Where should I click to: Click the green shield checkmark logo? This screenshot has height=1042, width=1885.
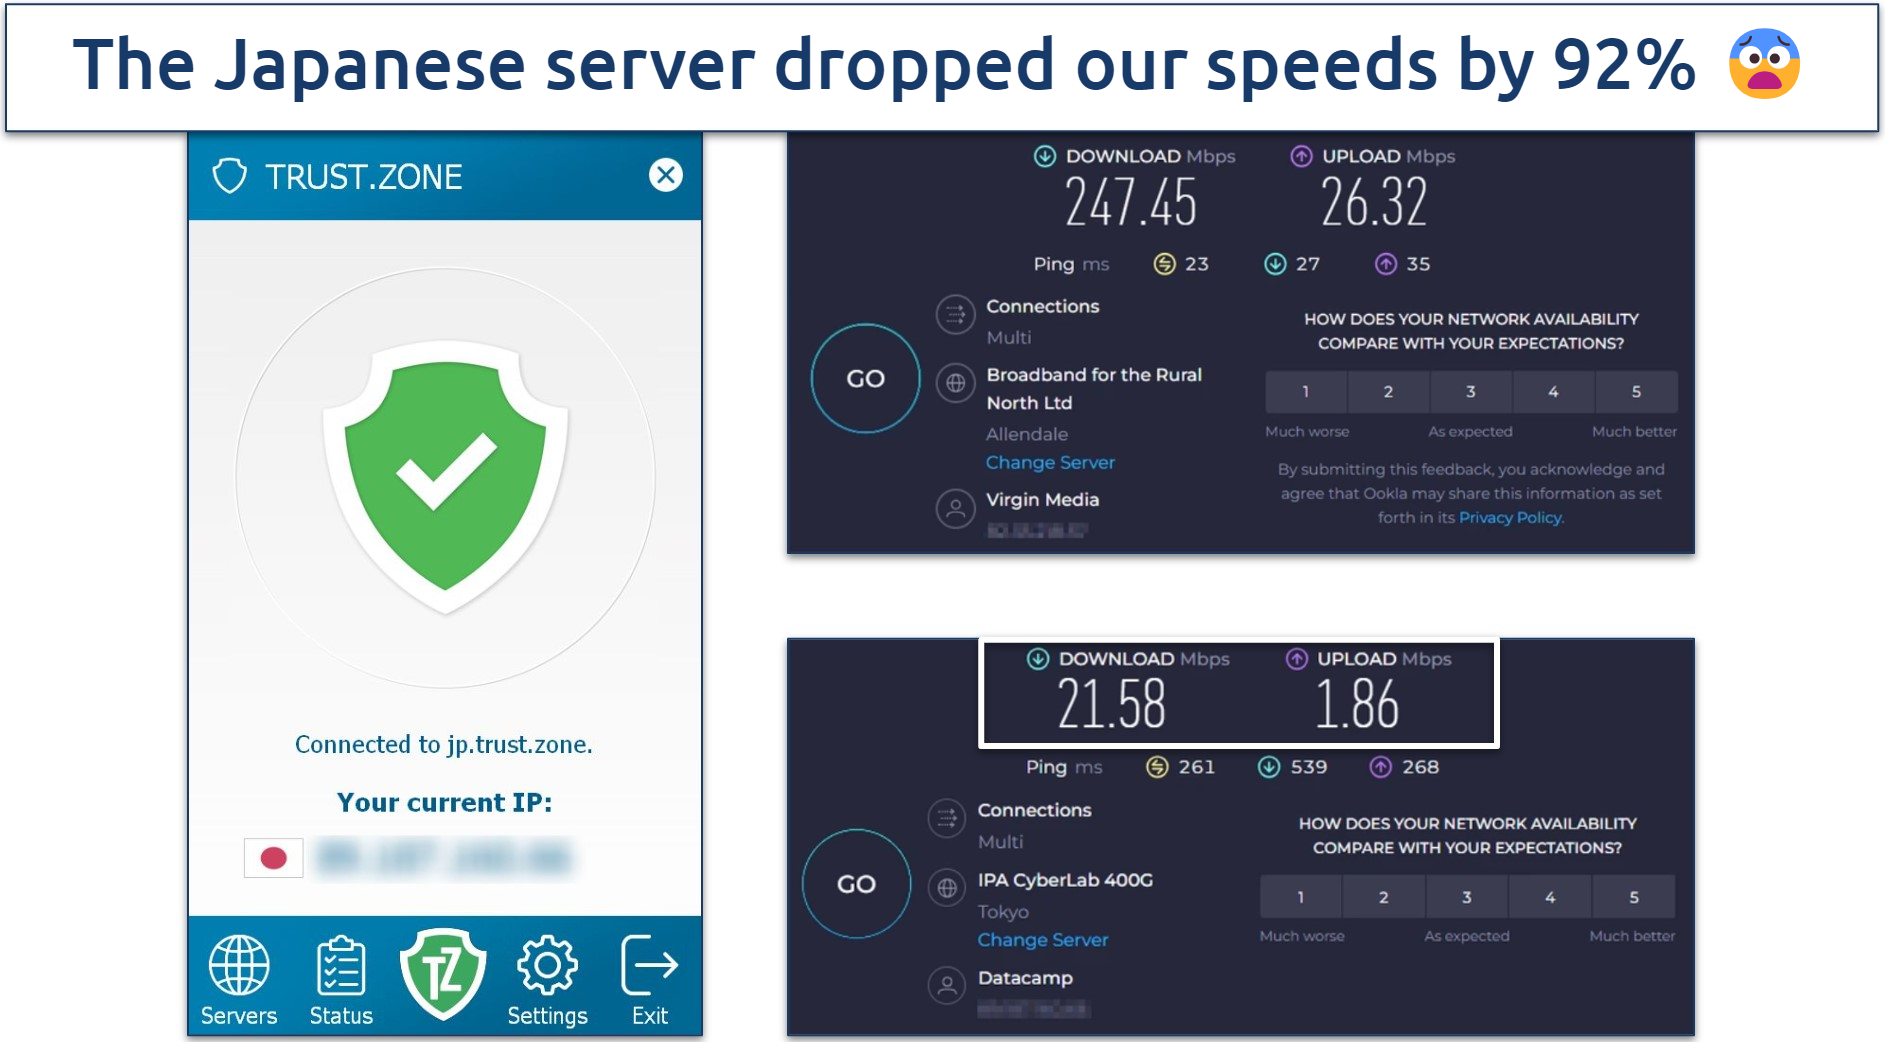pos(444,475)
